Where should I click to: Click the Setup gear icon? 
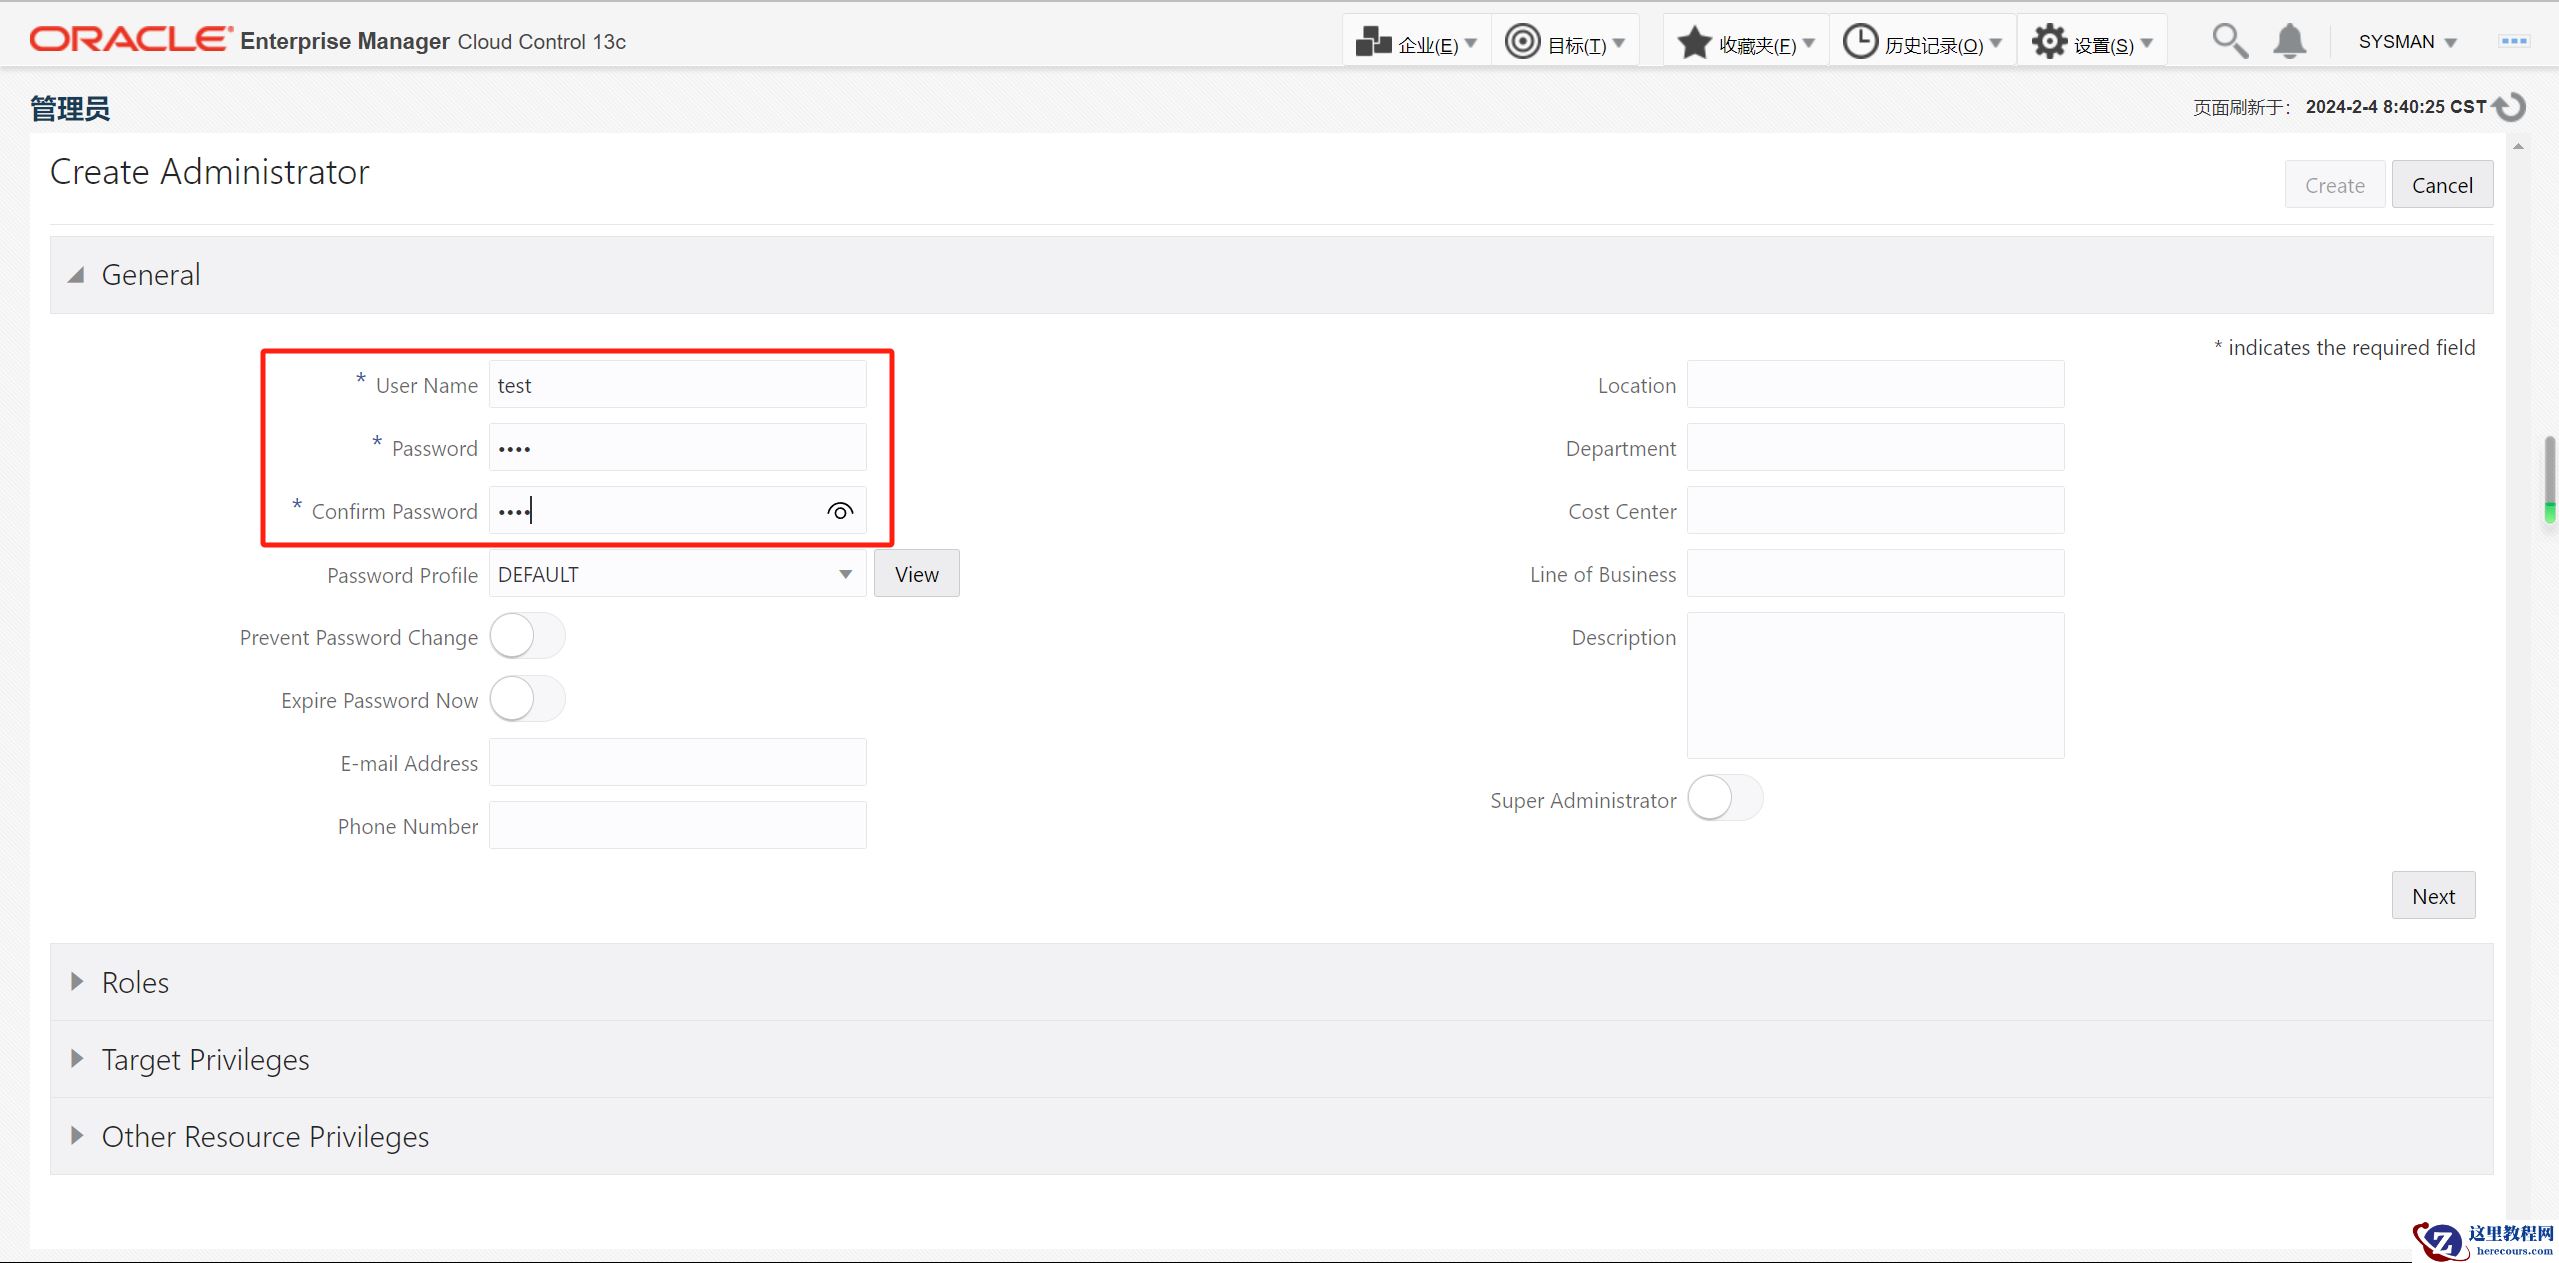tap(2049, 43)
